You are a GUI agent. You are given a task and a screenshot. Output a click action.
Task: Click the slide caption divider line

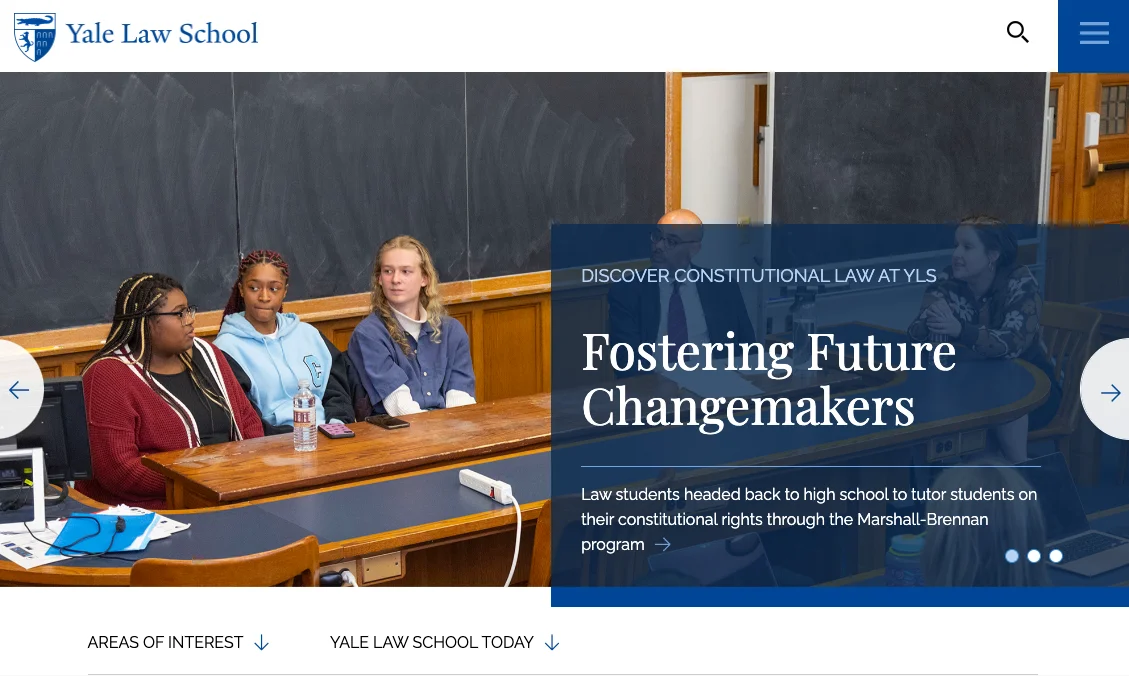pos(810,466)
